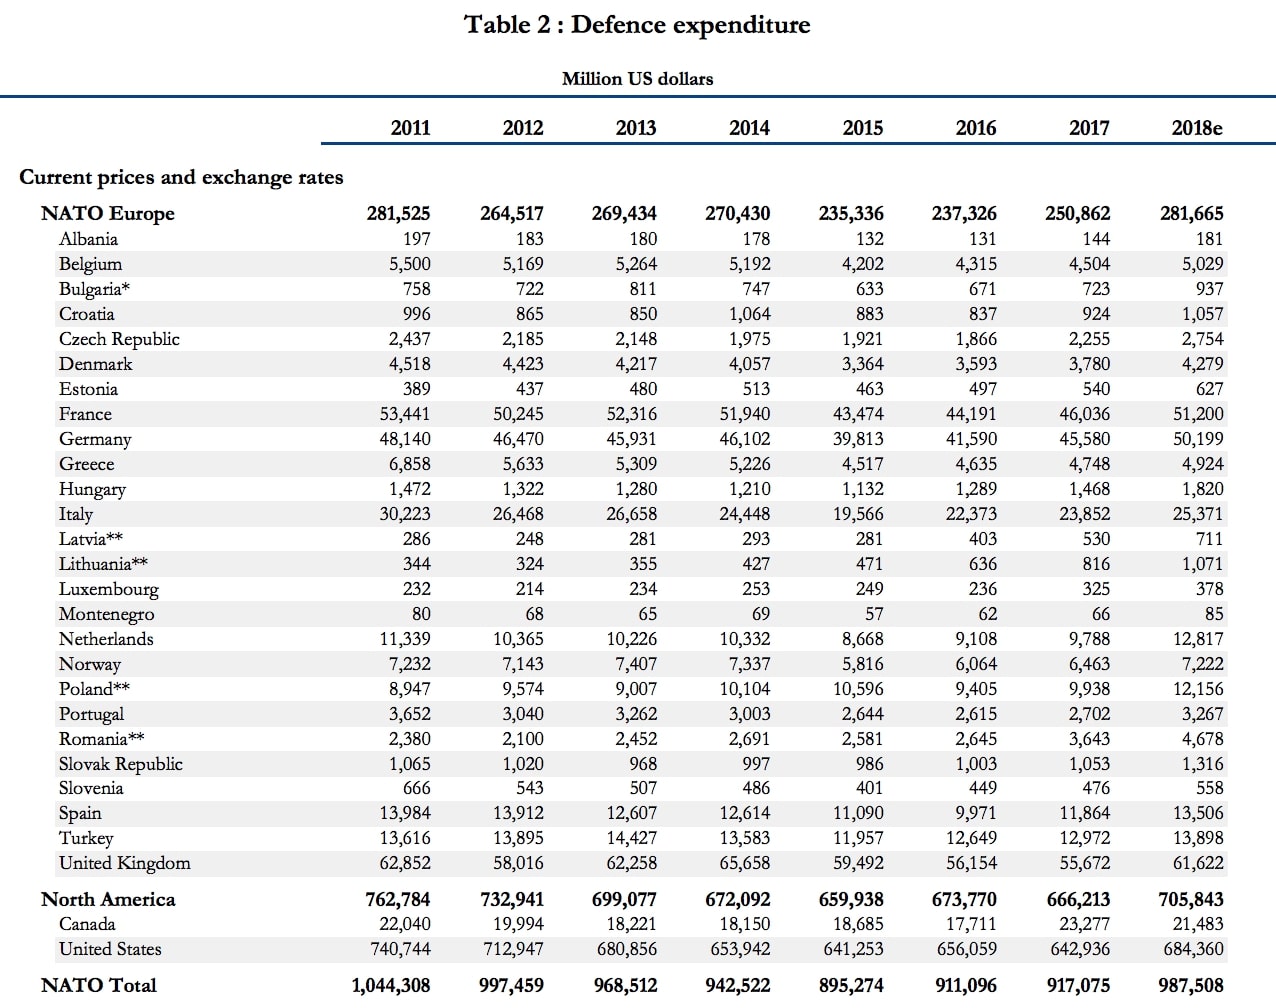
Task: Select the Slovenia row label
Action: pyautogui.click(x=91, y=788)
